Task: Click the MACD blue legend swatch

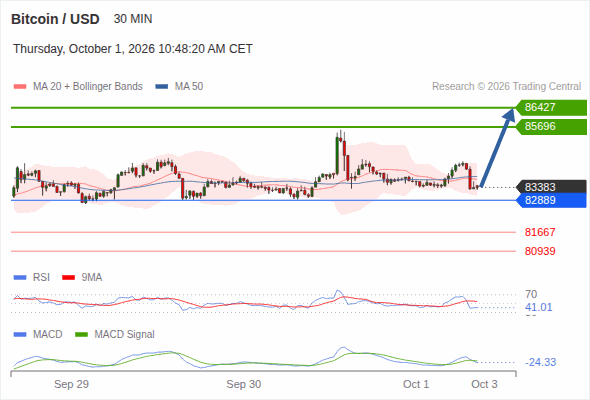Action: pos(20,335)
